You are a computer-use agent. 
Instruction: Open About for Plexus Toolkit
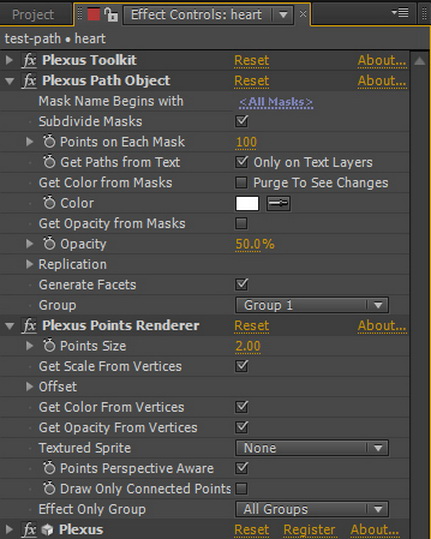[x=382, y=60]
